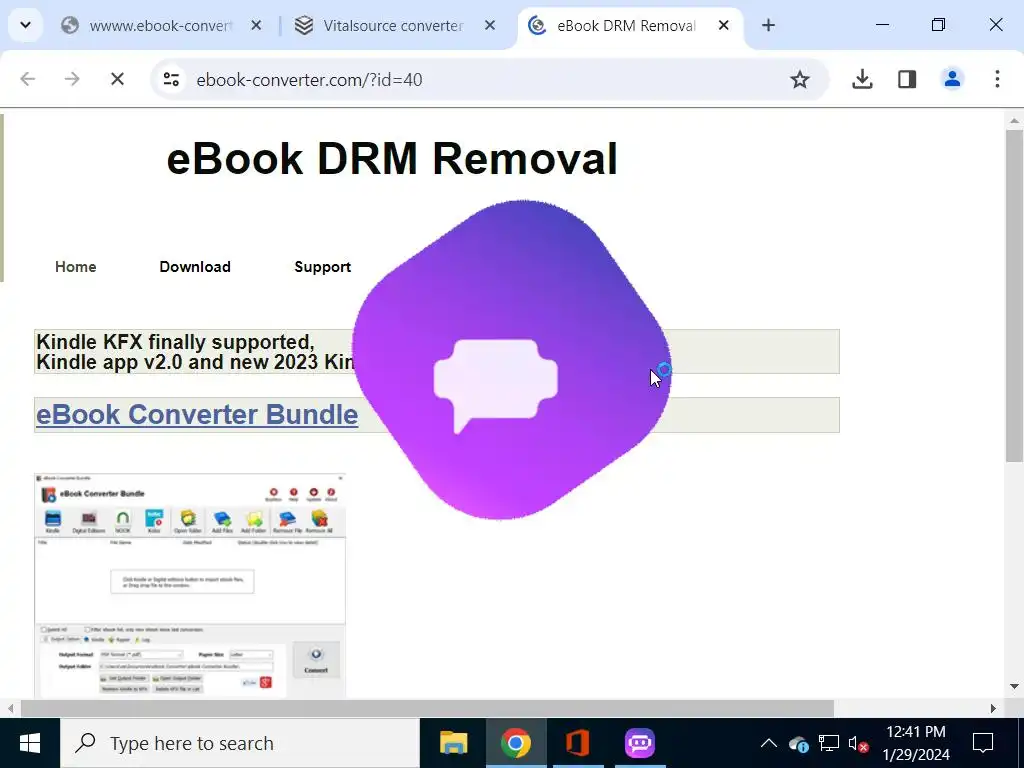Click the scroll right arrow
This screenshot has width=1024, height=768.
[993, 709]
